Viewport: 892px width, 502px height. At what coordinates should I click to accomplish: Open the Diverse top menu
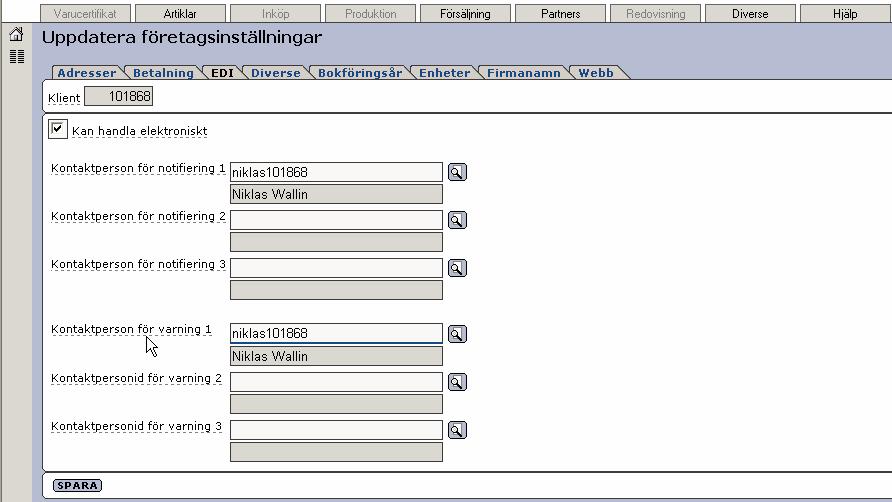(750, 14)
